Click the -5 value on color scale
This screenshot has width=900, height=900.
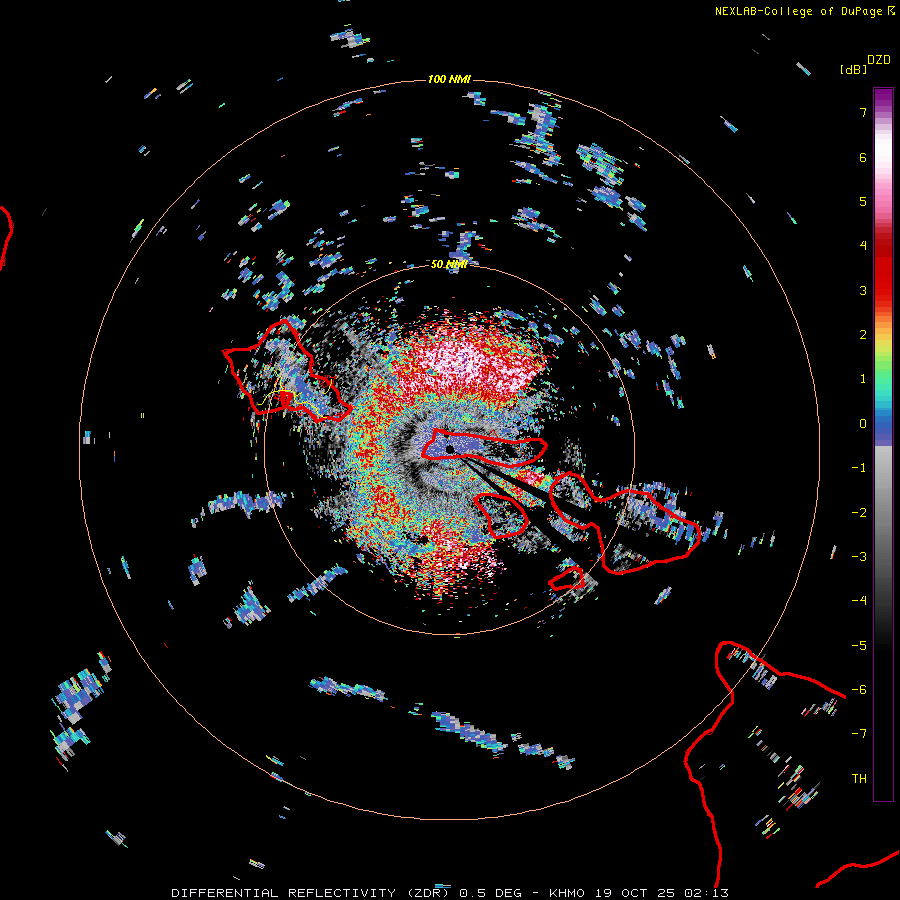(859, 646)
